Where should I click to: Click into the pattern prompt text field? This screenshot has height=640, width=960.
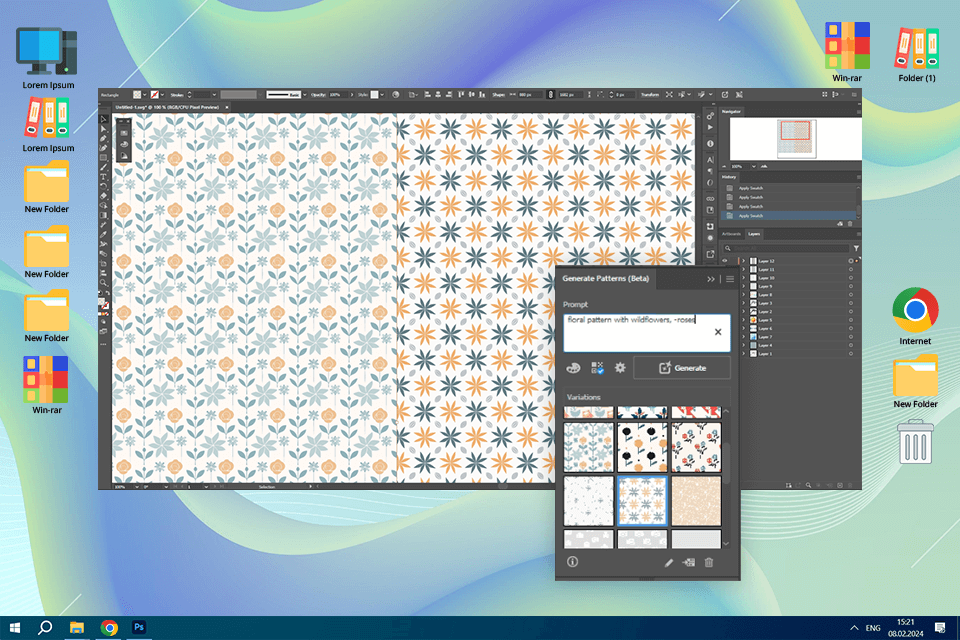(647, 333)
